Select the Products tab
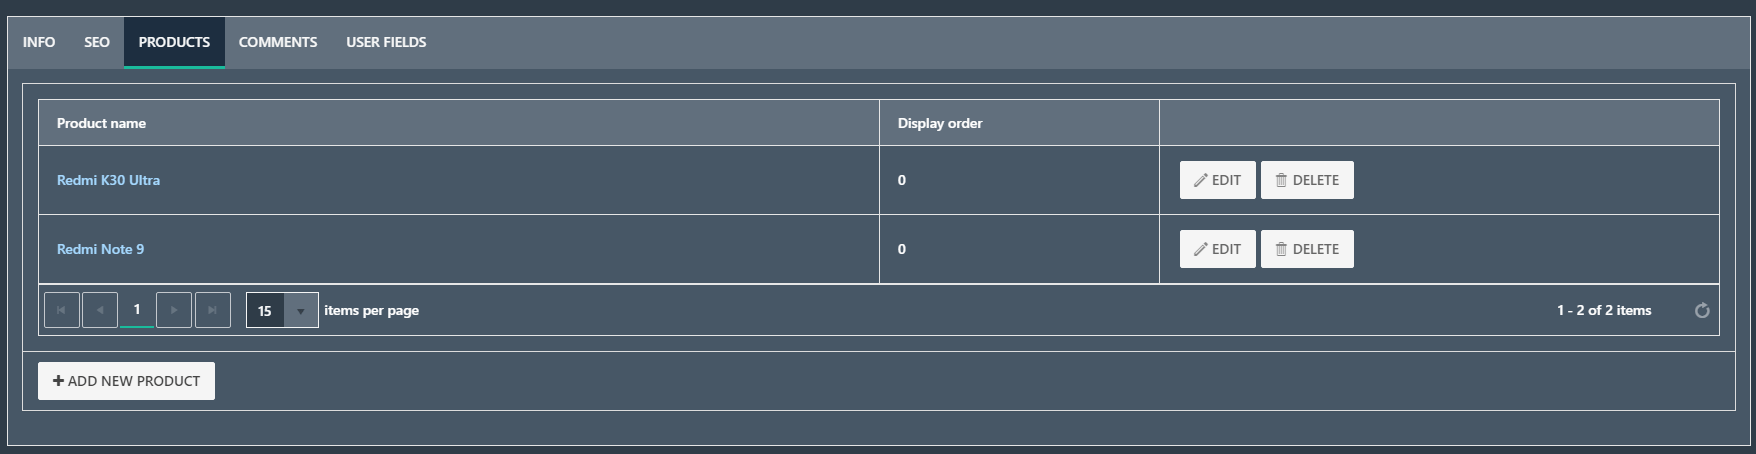 [174, 42]
